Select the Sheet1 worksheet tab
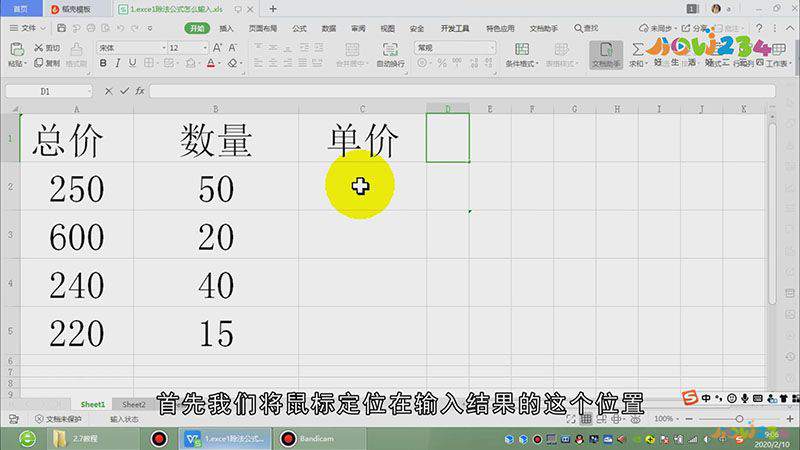 [x=92, y=404]
